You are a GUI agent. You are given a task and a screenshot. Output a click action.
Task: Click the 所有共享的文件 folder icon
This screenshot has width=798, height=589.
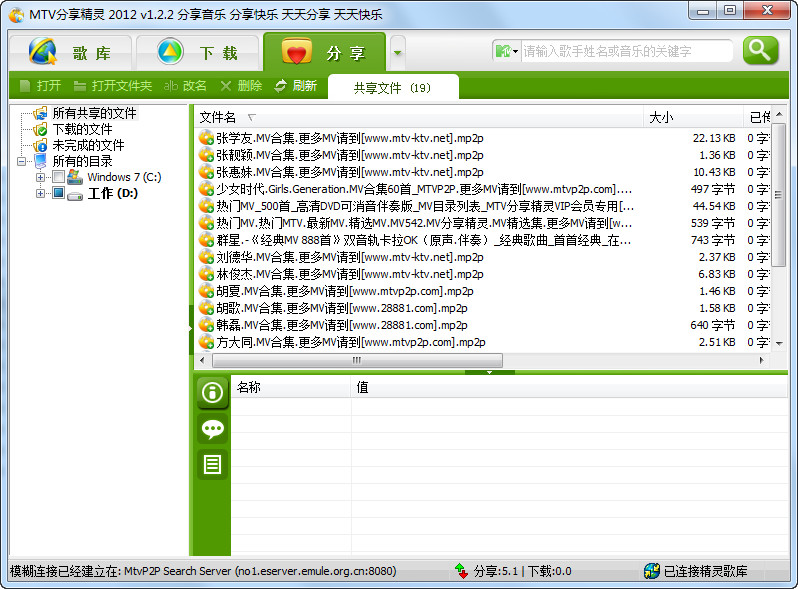click(40, 114)
